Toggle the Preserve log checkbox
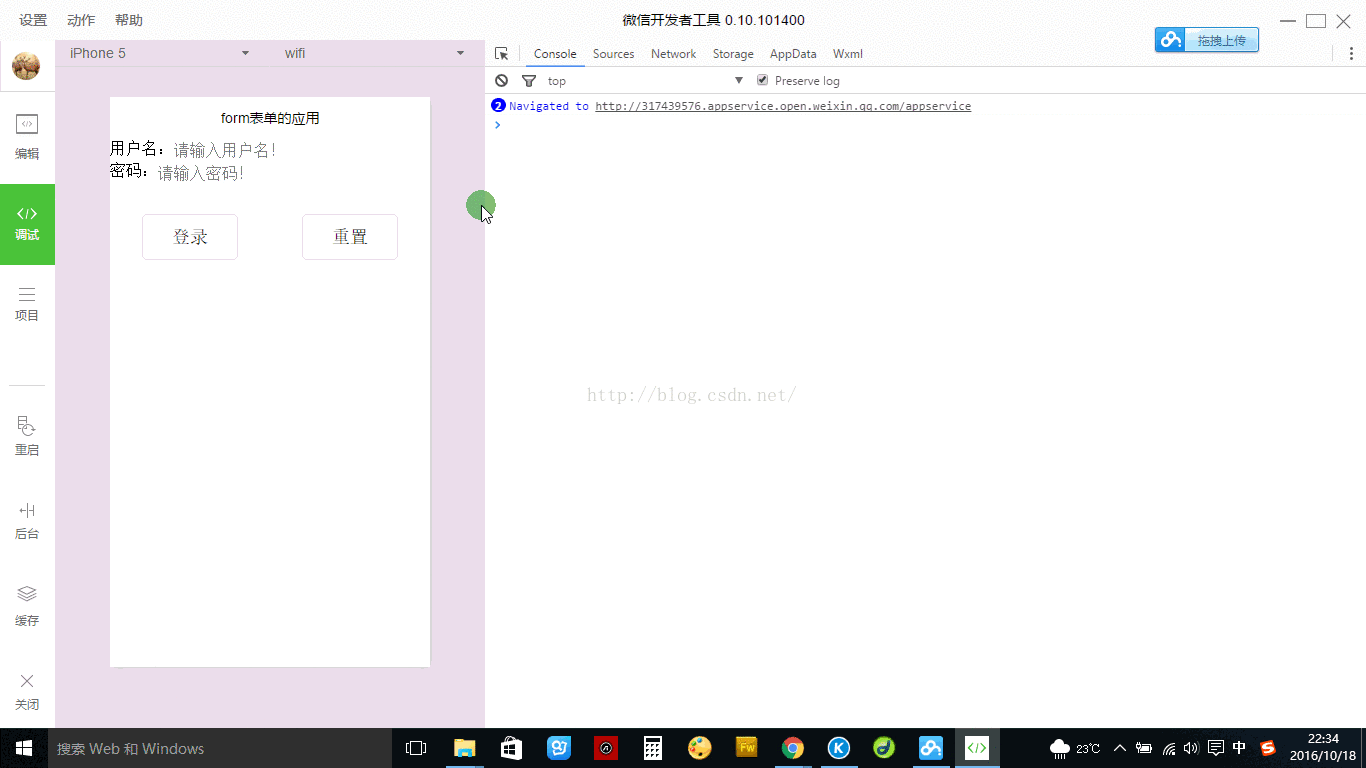 pyautogui.click(x=762, y=80)
